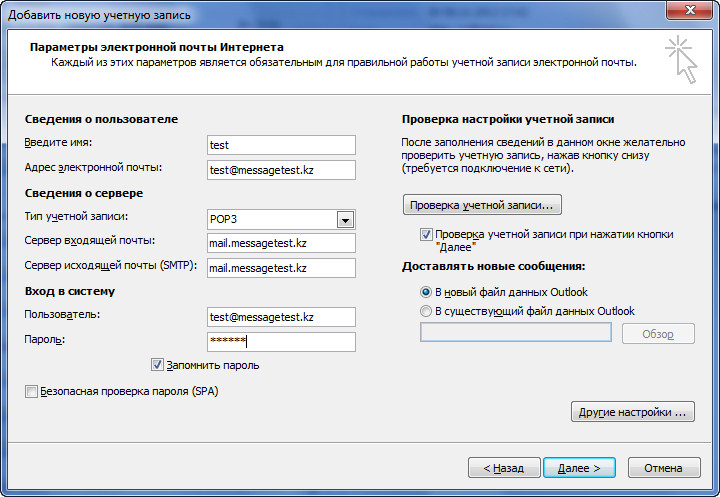This screenshot has height=497, width=720.
Task: Focus the email address input field
Action: pos(281,170)
